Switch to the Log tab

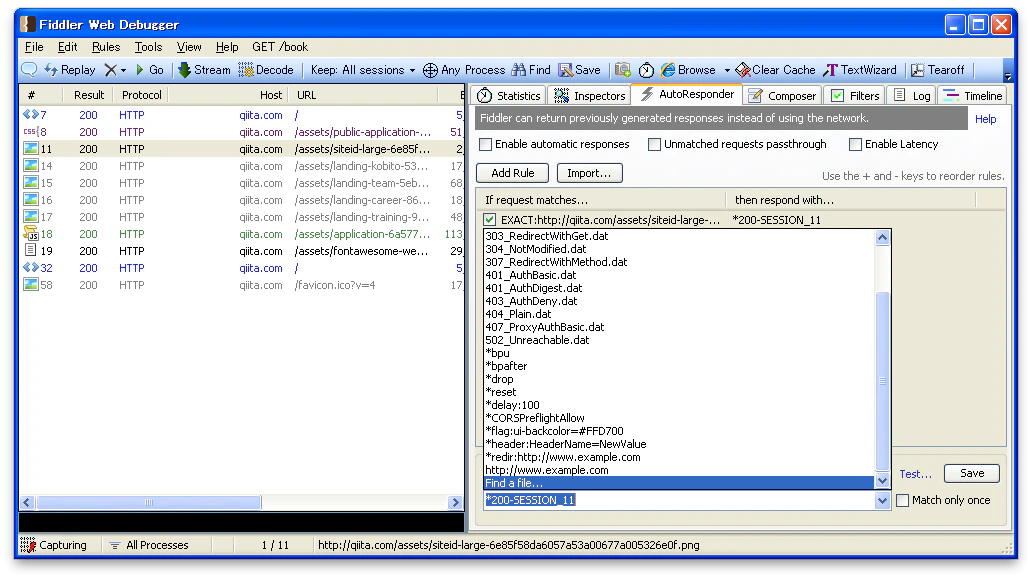[912, 95]
